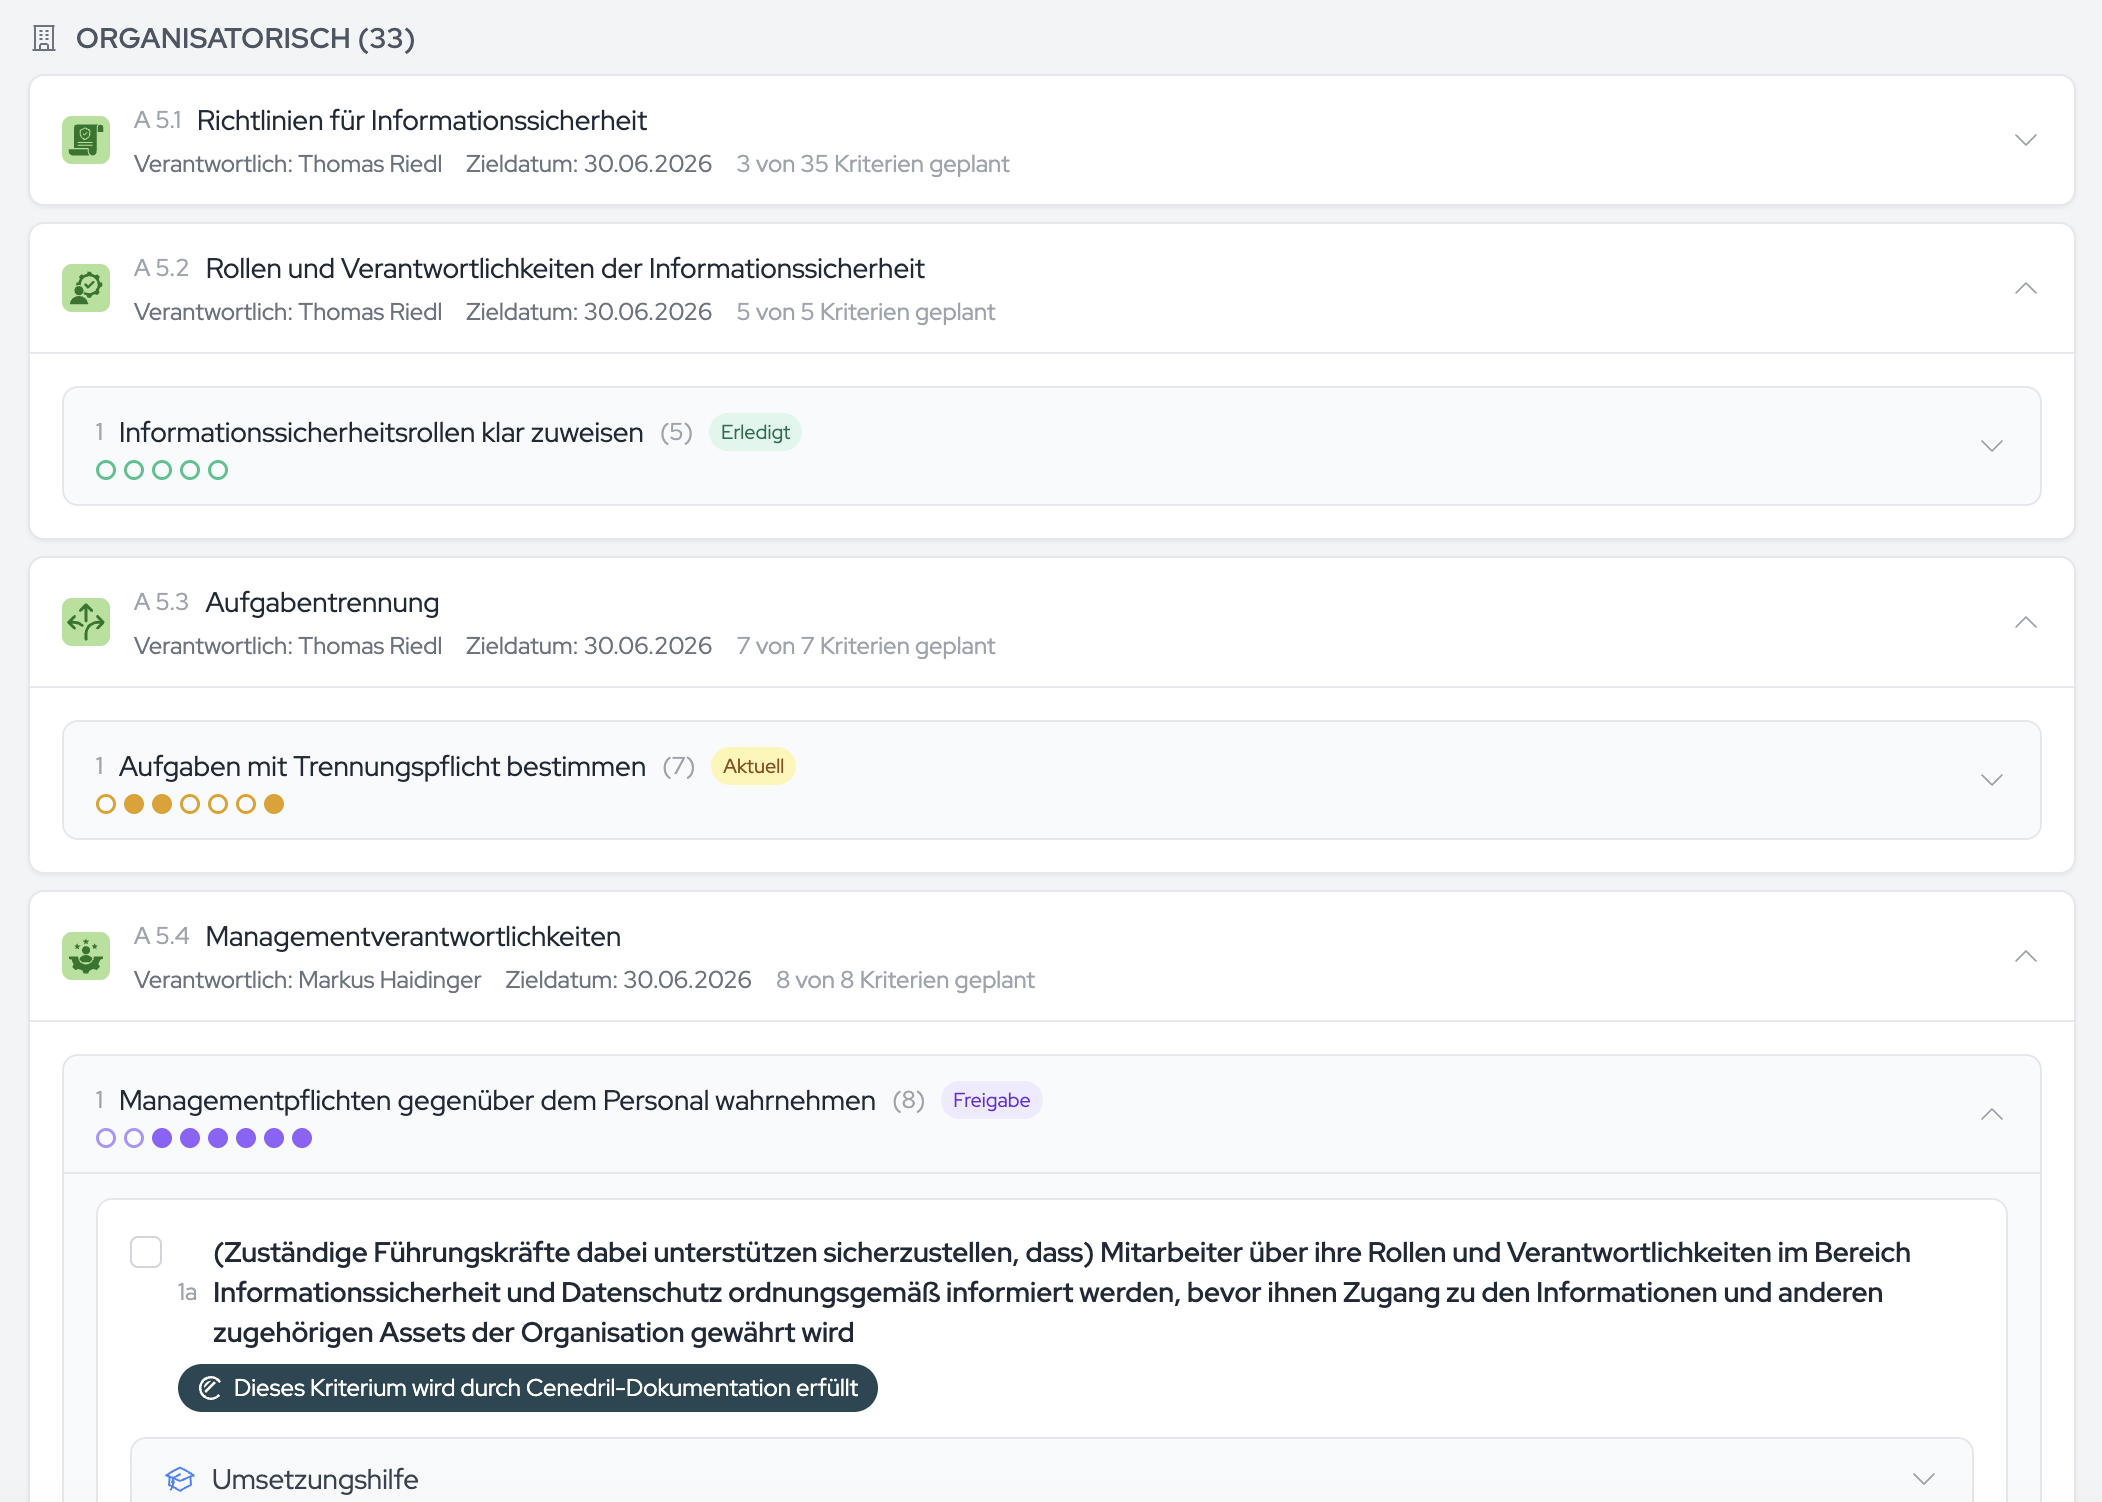
Task: Click 'Verantwortlich: Thomas Riedl' under A 5.2
Action: click(x=288, y=312)
